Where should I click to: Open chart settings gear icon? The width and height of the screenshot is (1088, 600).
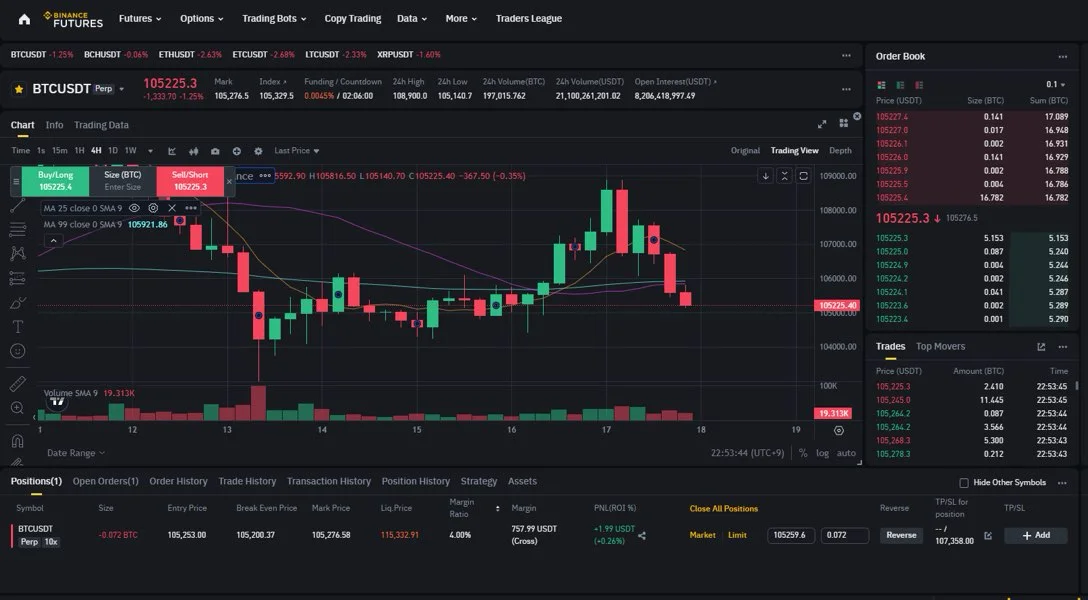pyautogui.click(x=258, y=151)
